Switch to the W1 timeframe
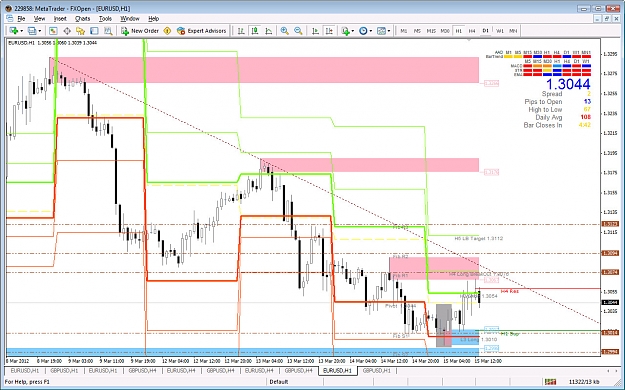Image resolution: width=625 pixels, height=390 pixels. click(x=500, y=31)
